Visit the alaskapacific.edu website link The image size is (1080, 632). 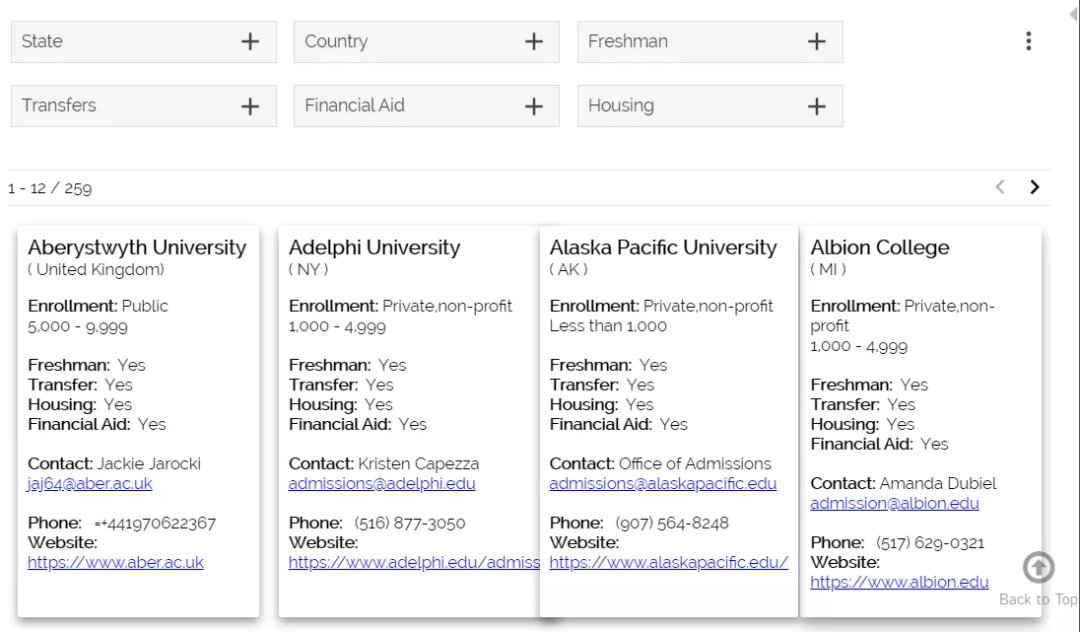[668, 563]
